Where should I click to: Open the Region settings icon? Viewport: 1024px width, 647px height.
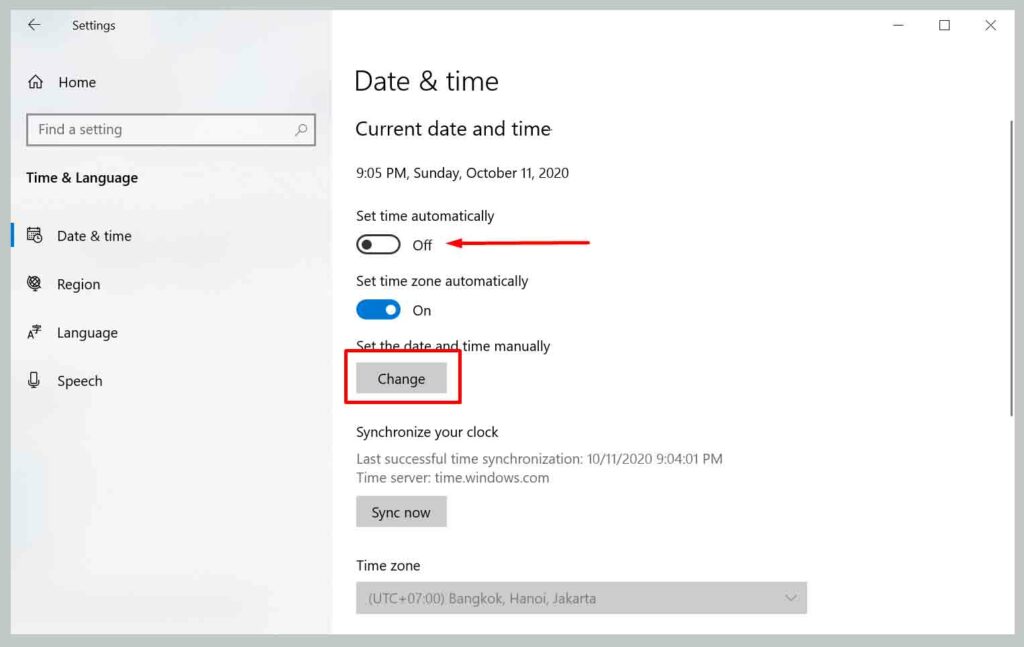click(36, 284)
